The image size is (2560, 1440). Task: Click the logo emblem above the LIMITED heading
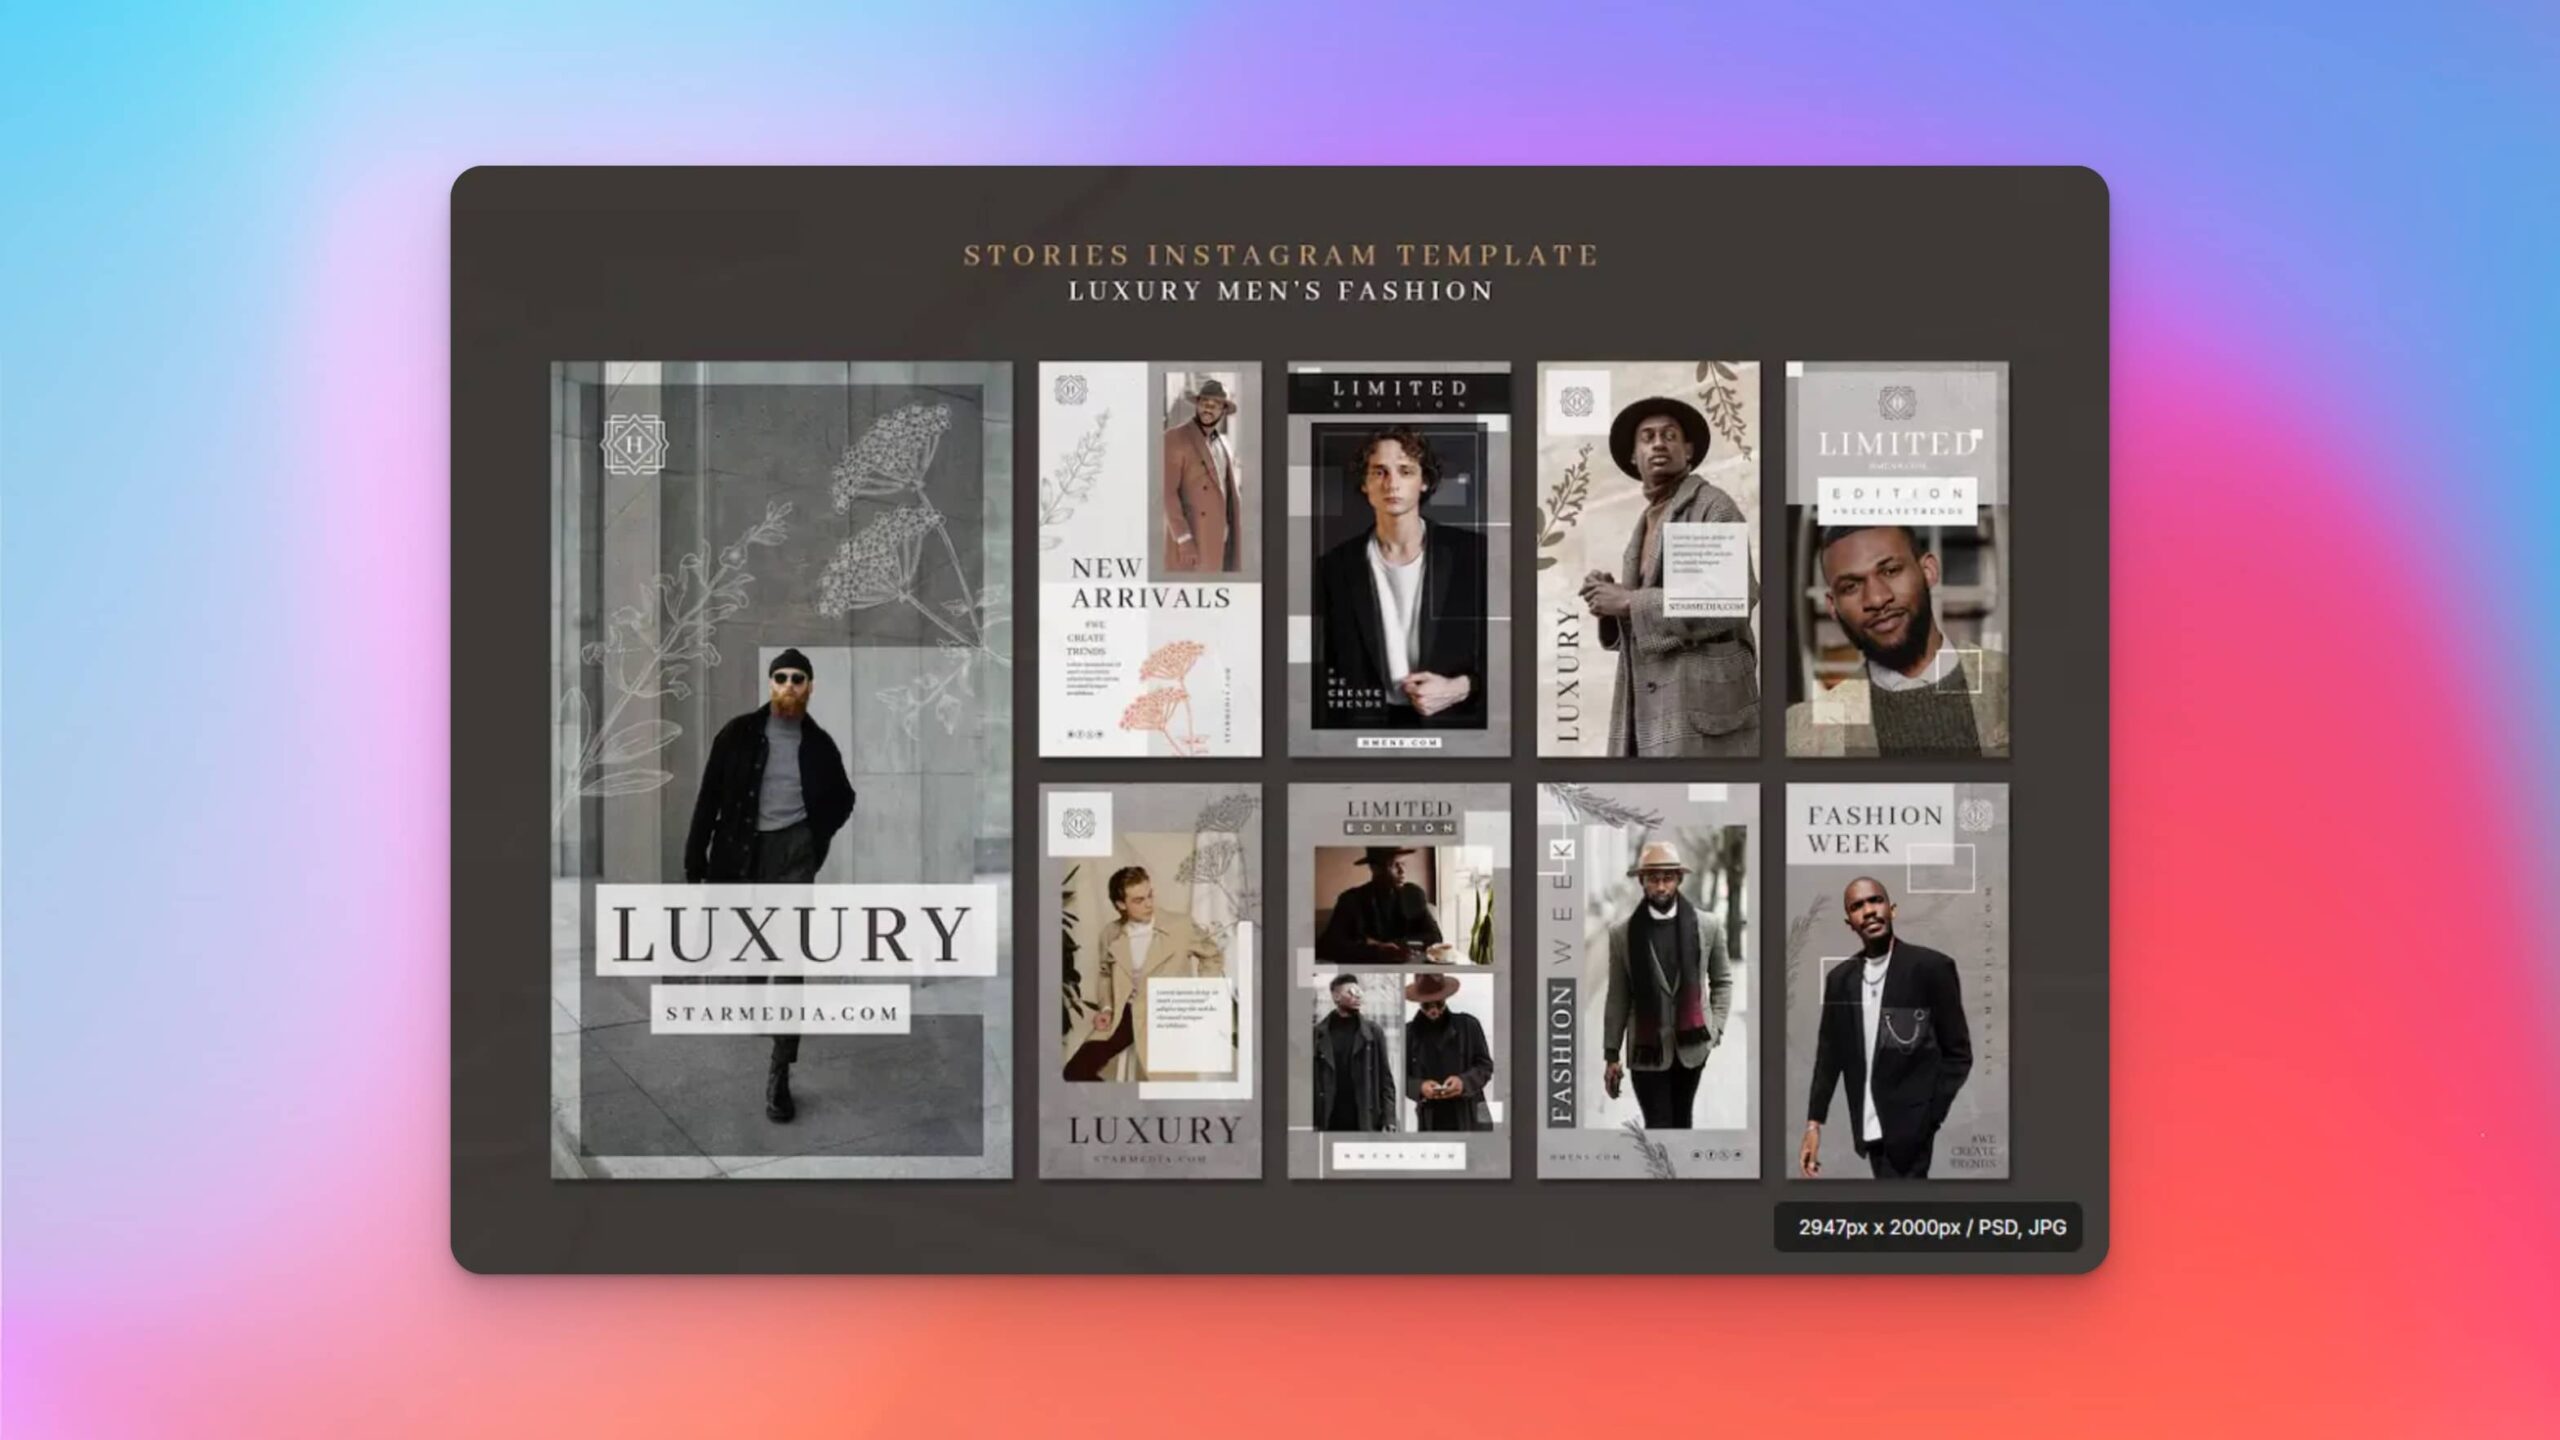pos(1896,404)
